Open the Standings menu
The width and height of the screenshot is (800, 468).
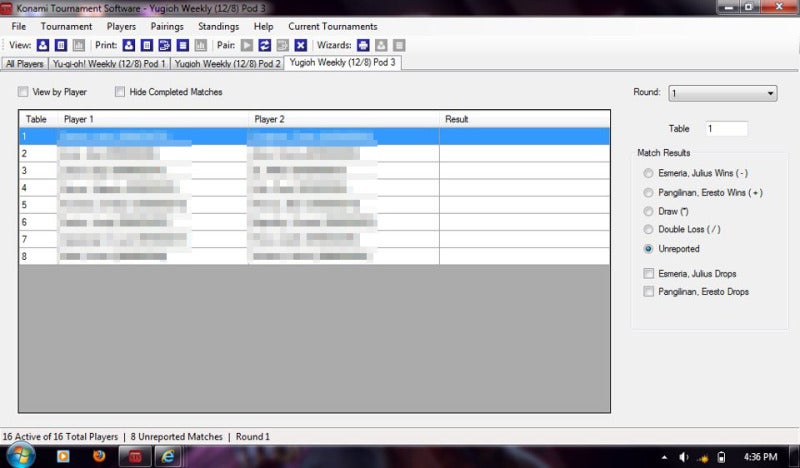(x=218, y=27)
